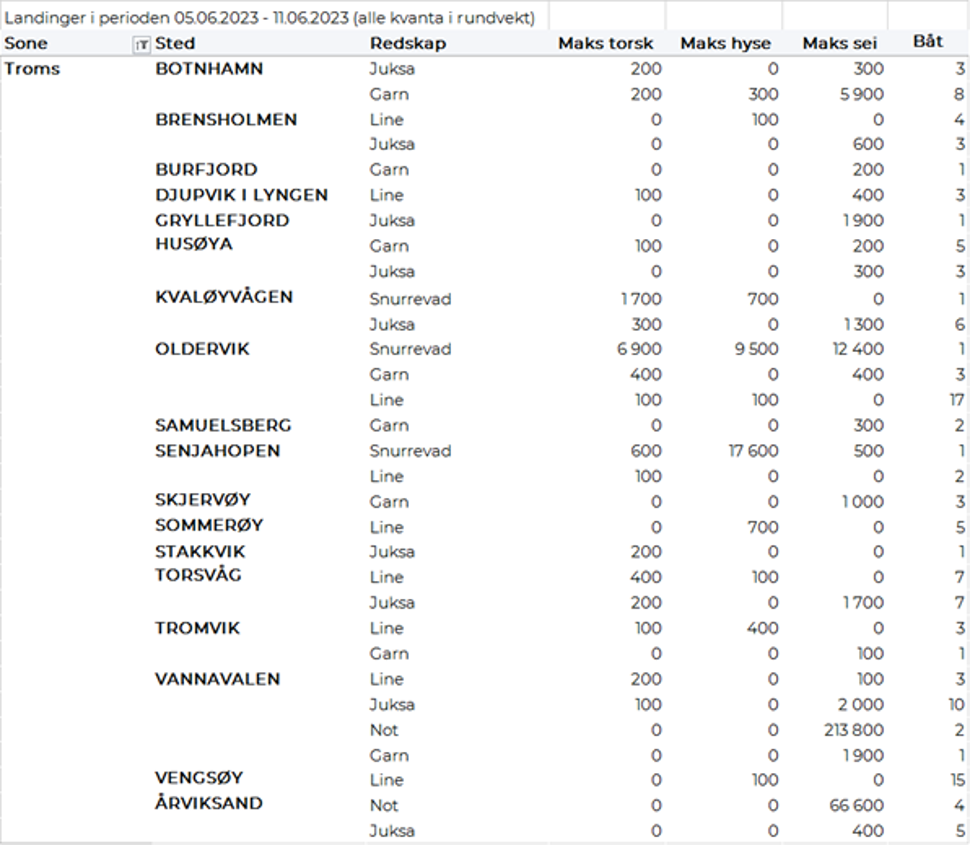Viewport: 970px width, 845px height.
Task: Click the VANNAVALEN row label
Action: pos(217,678)
